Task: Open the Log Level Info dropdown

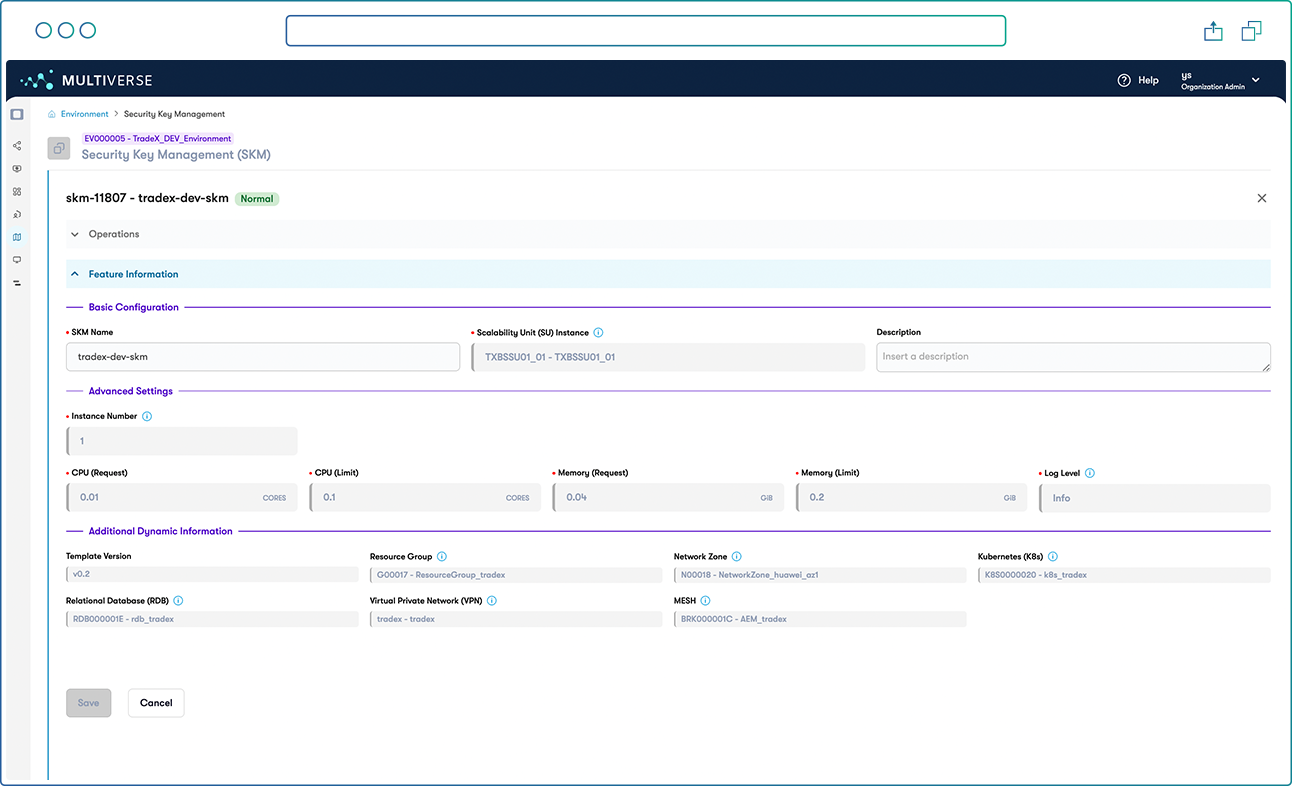Action: tap(1155, 498)
